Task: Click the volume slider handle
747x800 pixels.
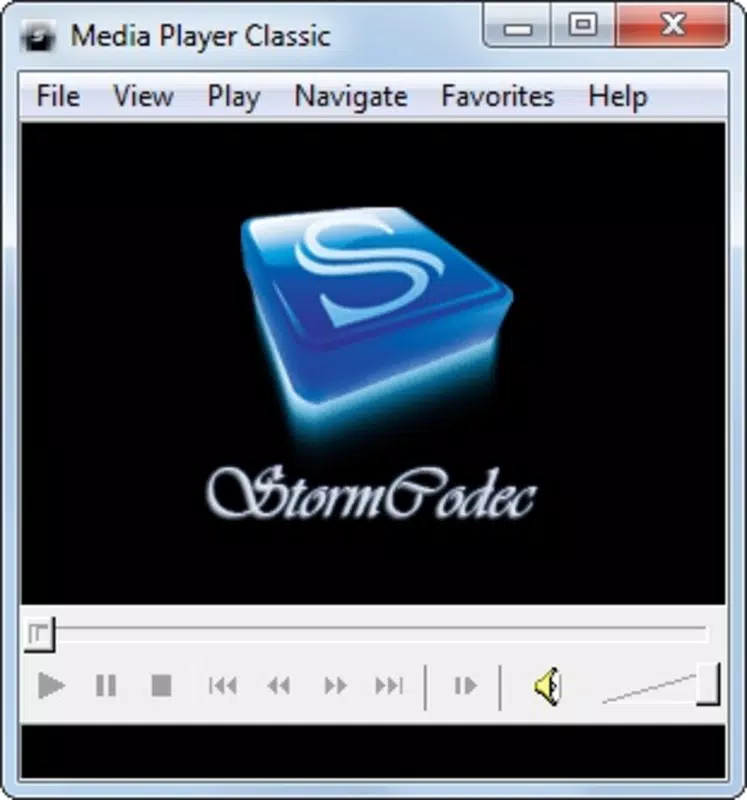Action: tap(708, 684)
